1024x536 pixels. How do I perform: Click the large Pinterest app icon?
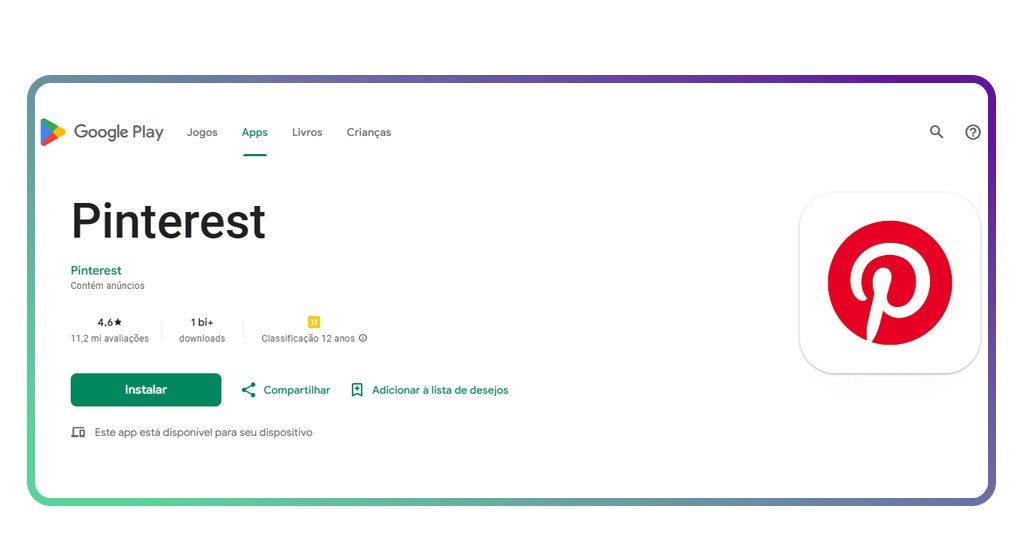pyautogui.click(x=889, y=283)
